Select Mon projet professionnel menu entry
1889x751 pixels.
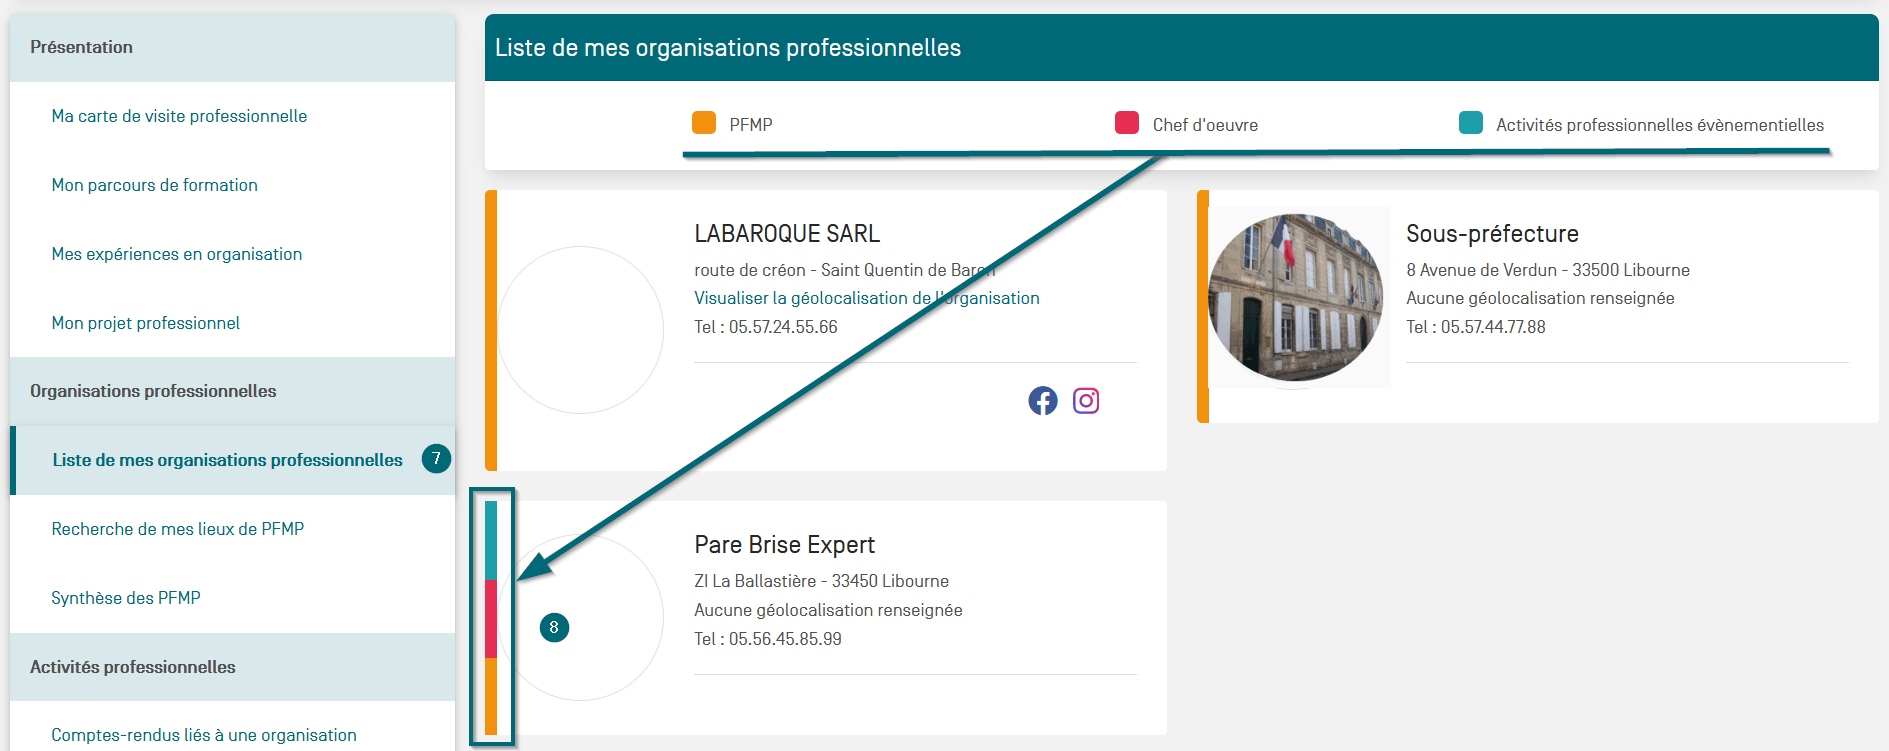tap(145, 323)
